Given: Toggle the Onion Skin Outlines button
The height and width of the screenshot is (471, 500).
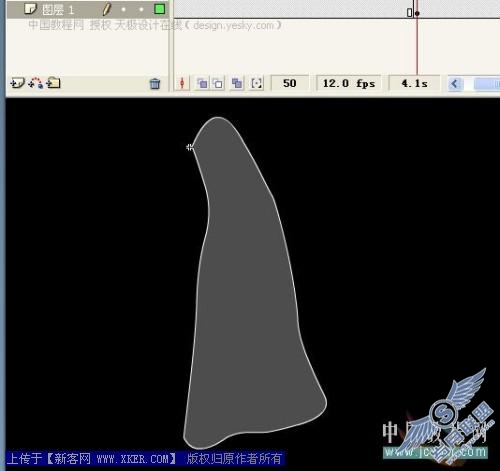Looking at the screenshot, I should pyautogui.click(x=218, y=83).
